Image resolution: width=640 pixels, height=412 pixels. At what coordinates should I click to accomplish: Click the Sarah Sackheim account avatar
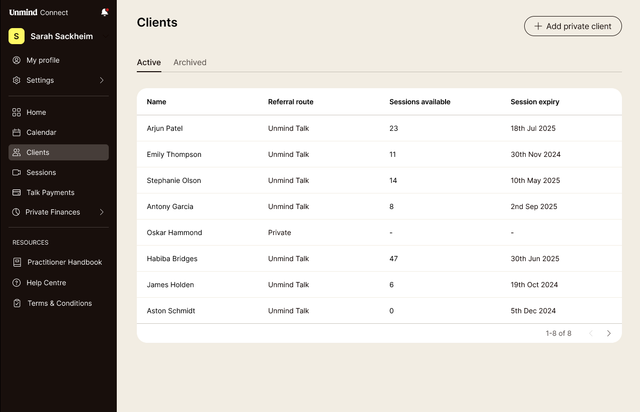coord(16,36)
